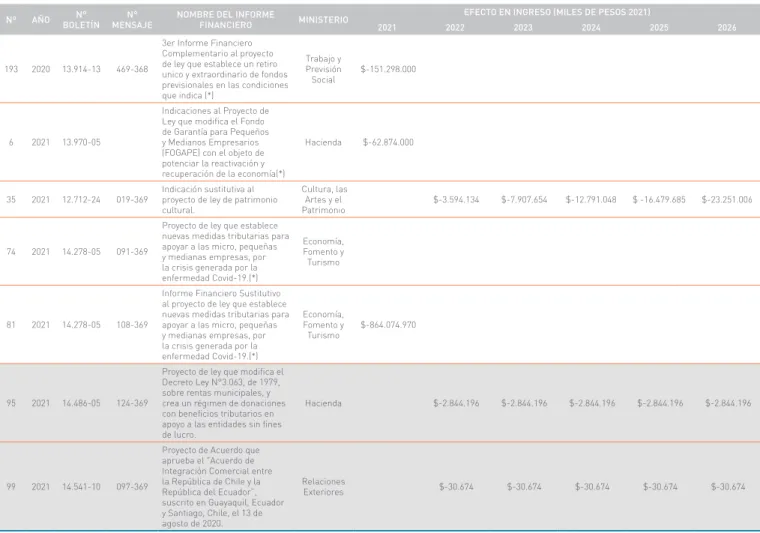Select mensaje 091-369 cell
Screen dimensions: 760x533
tap(132, 252)
